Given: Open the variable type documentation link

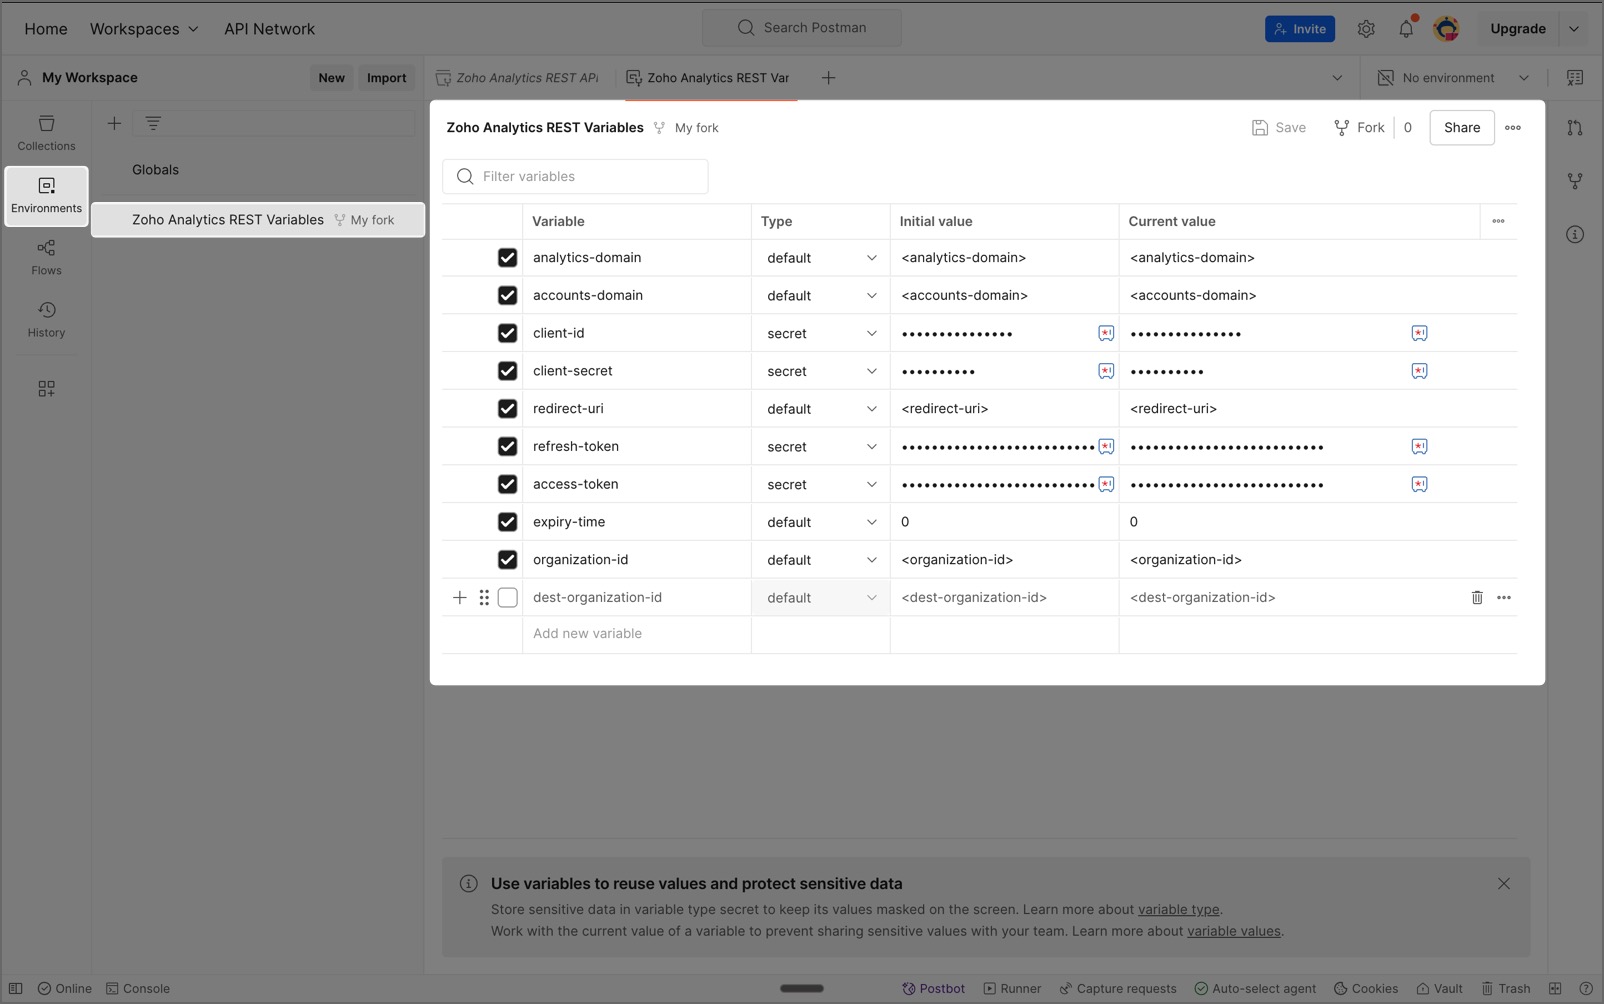Looking at the screenshot, I should pyautogui.click(x=1178, y=910).
